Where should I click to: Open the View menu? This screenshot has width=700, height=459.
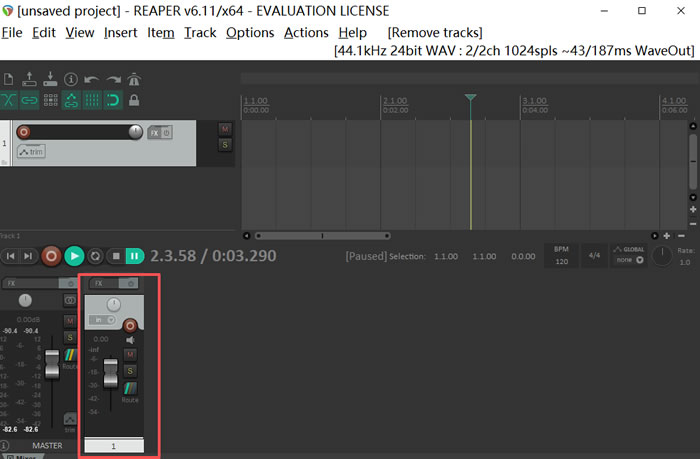[x=80, y=33]
